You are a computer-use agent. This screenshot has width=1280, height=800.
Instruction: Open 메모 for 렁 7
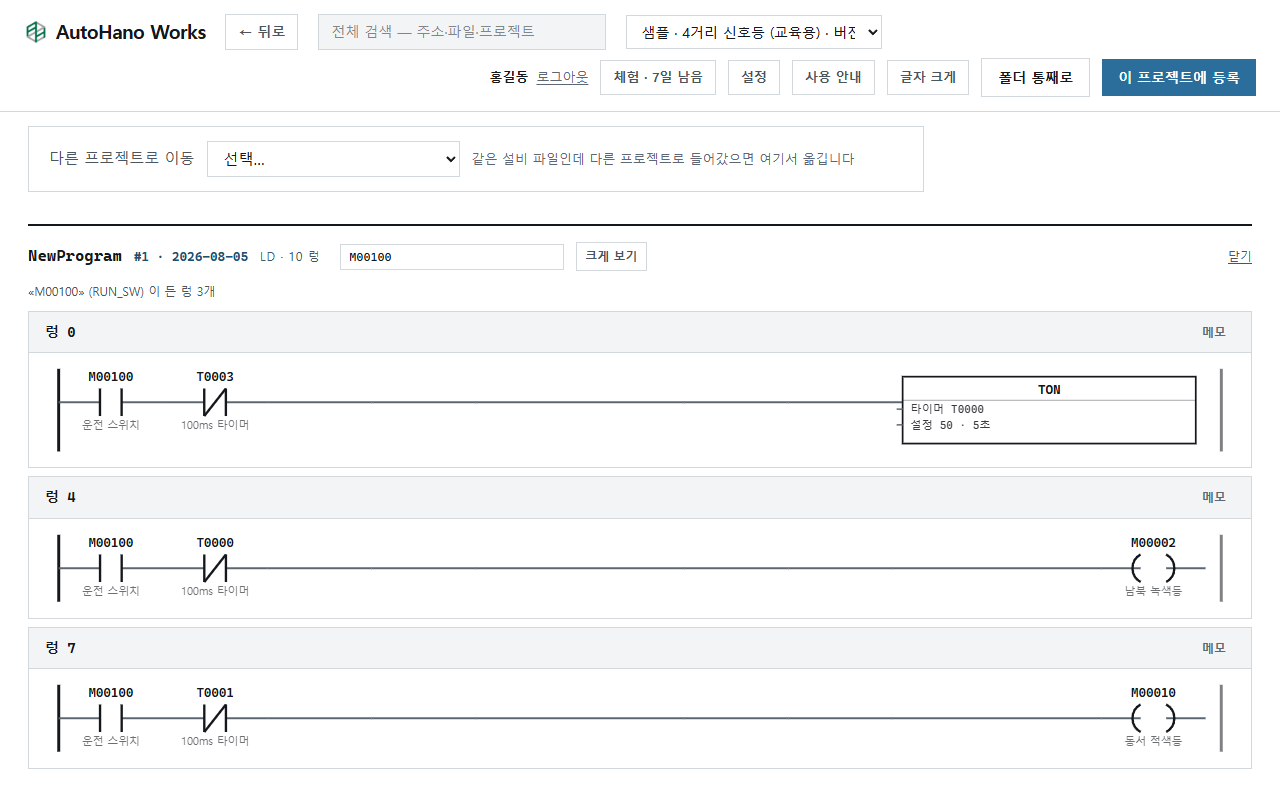1213,648
